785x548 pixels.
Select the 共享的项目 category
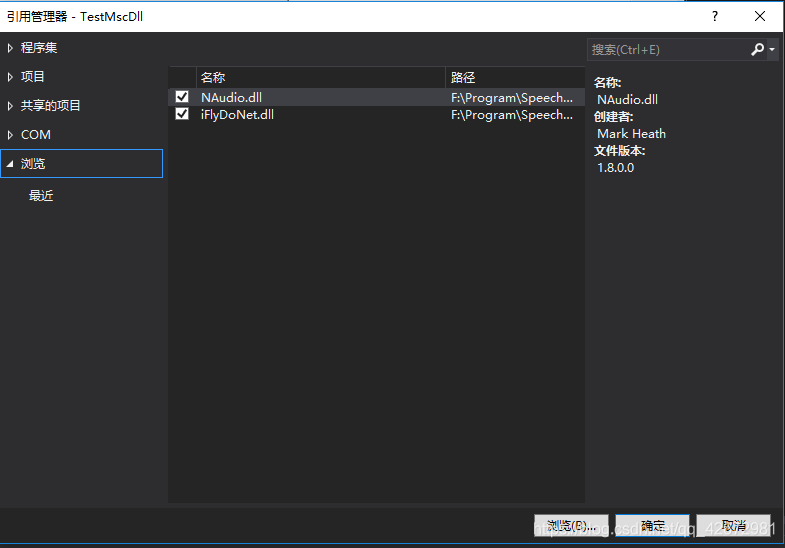[x=51, y=106]
